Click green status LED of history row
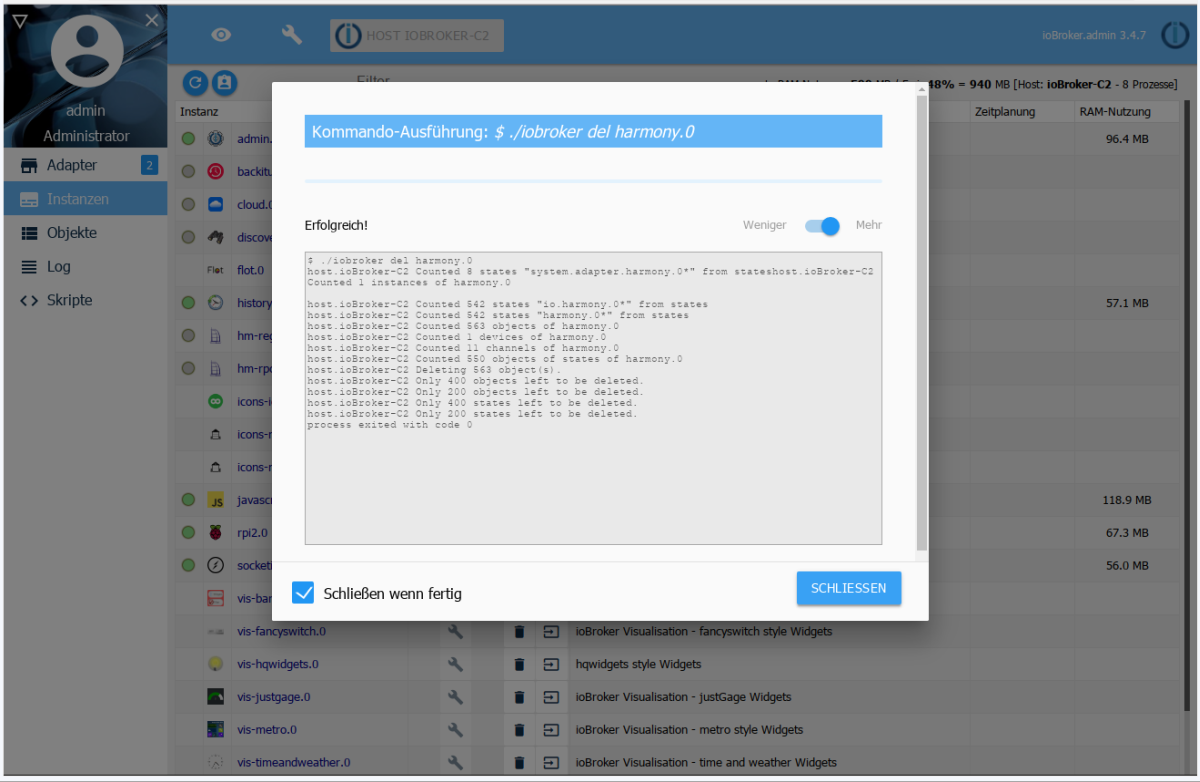Viewport: 1200px width, 782px height. 188,303
